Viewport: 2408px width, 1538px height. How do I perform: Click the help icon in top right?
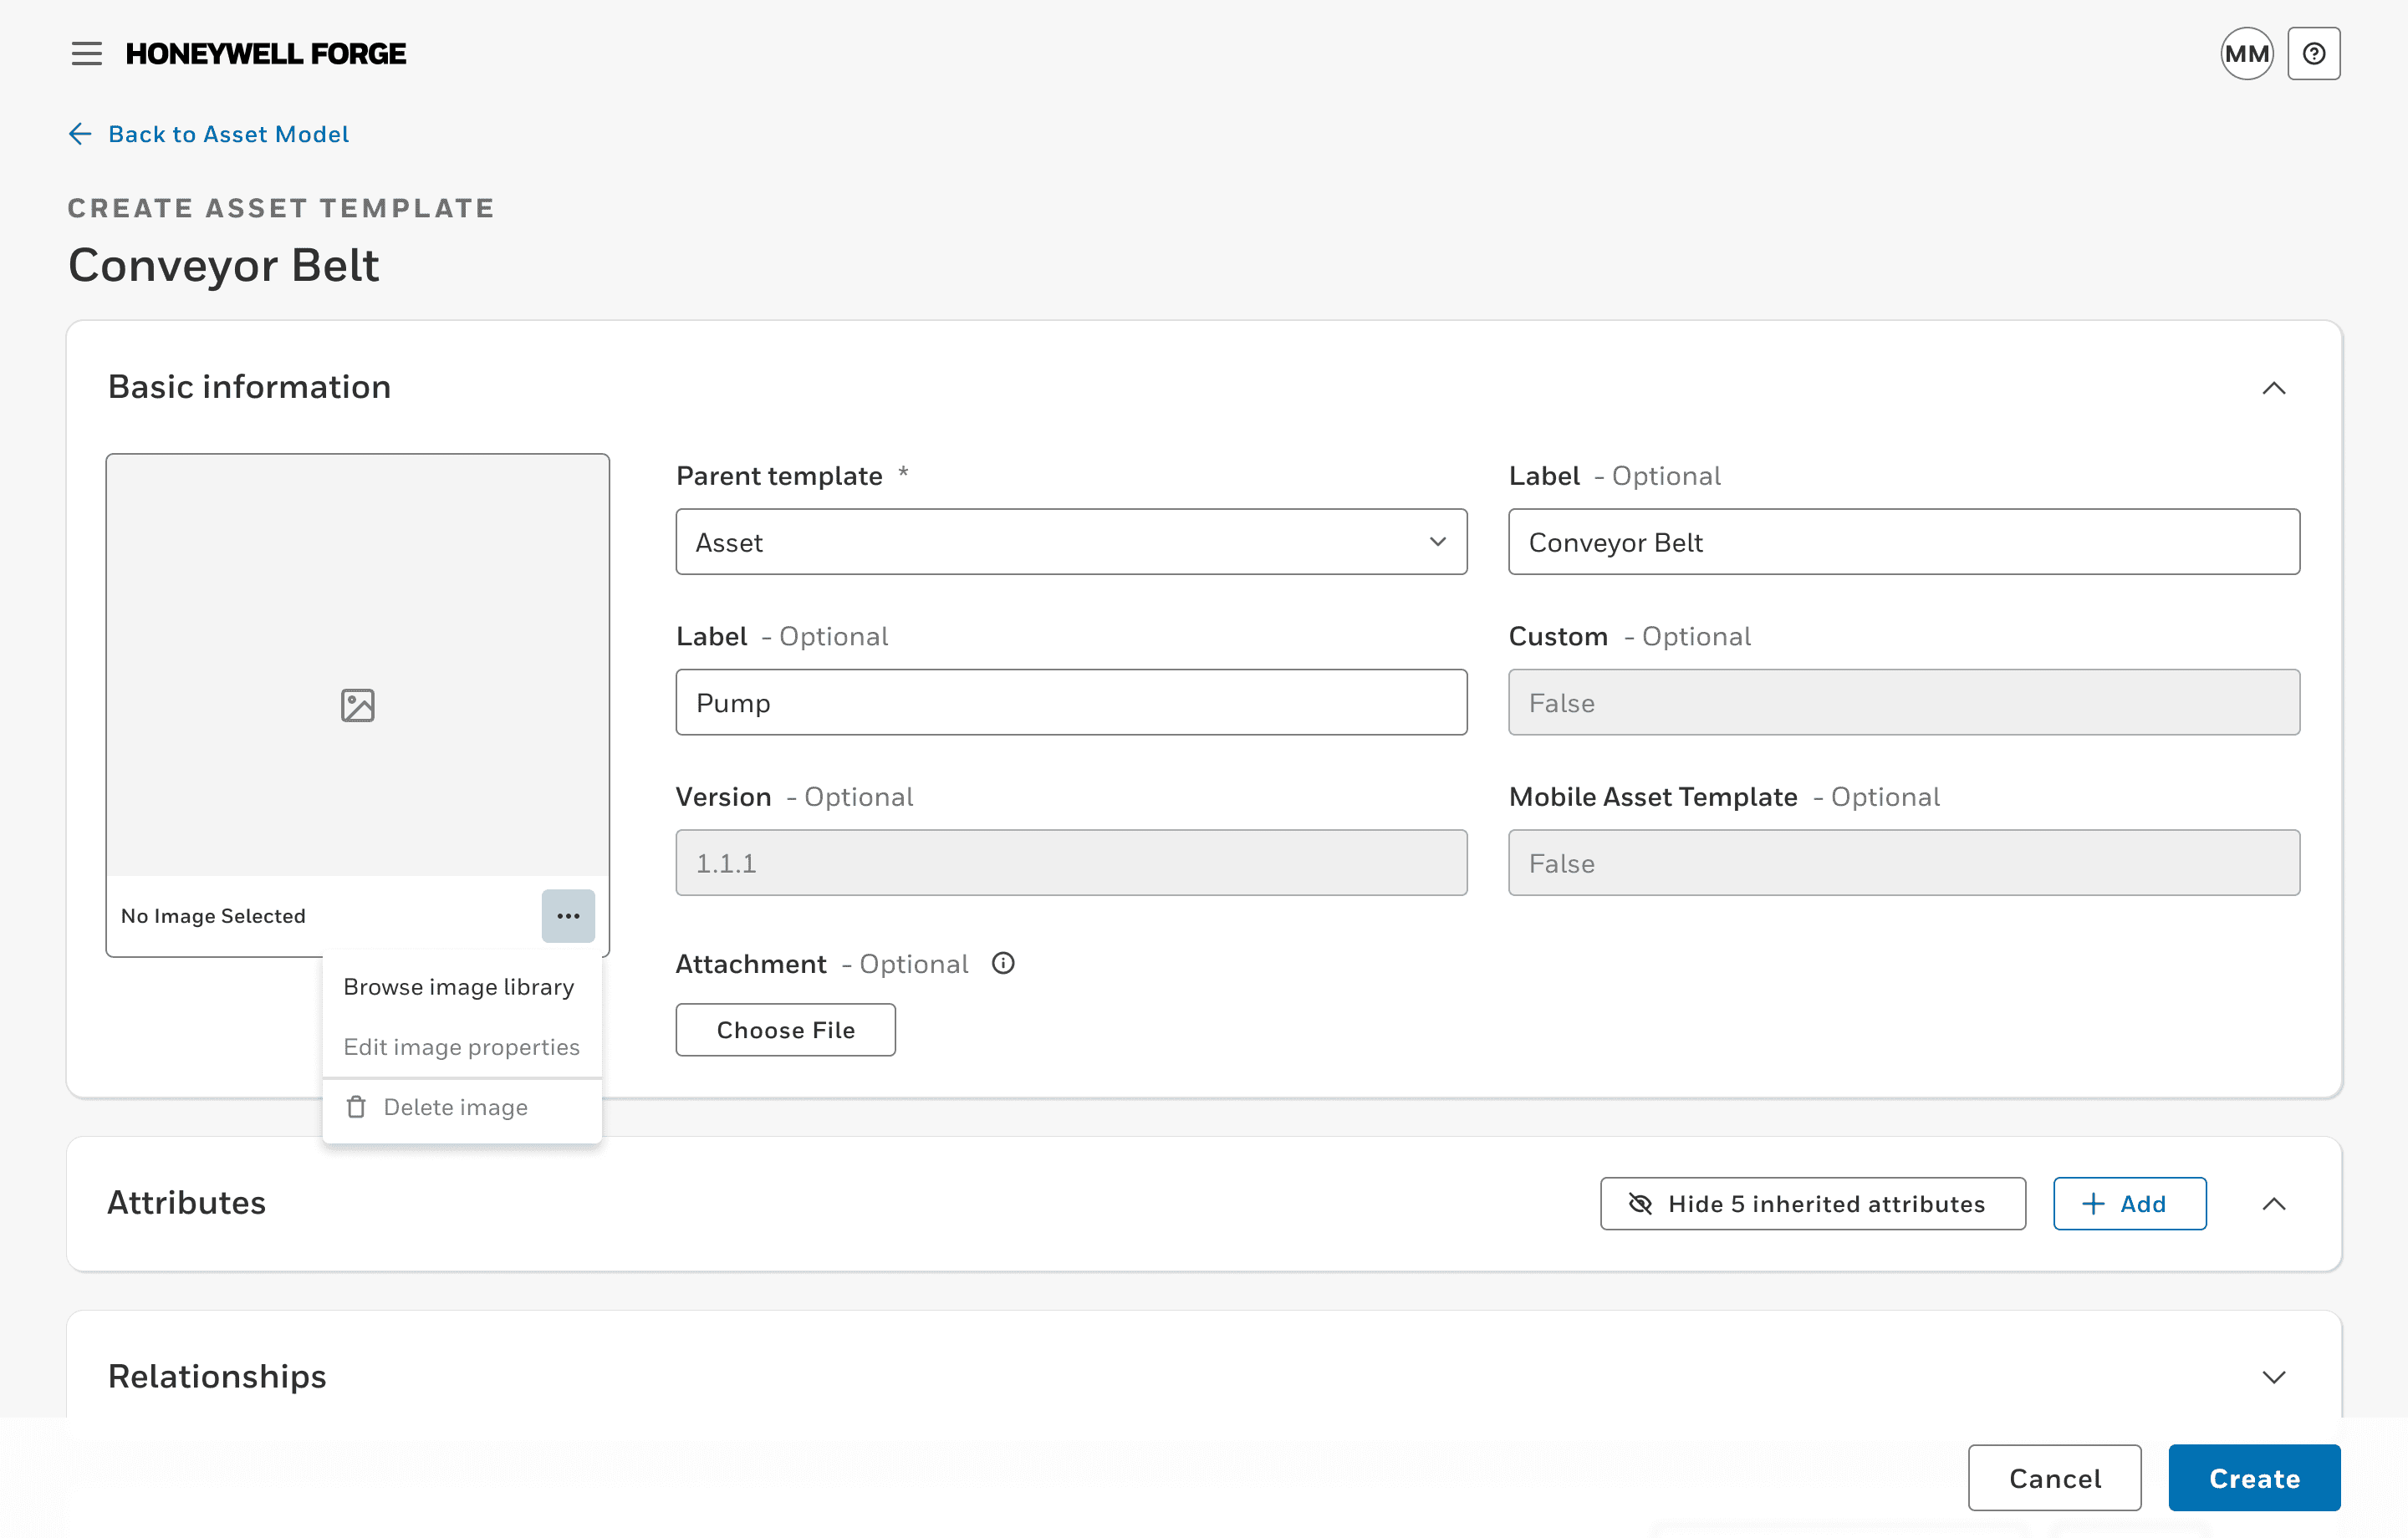coord(2314,53)
